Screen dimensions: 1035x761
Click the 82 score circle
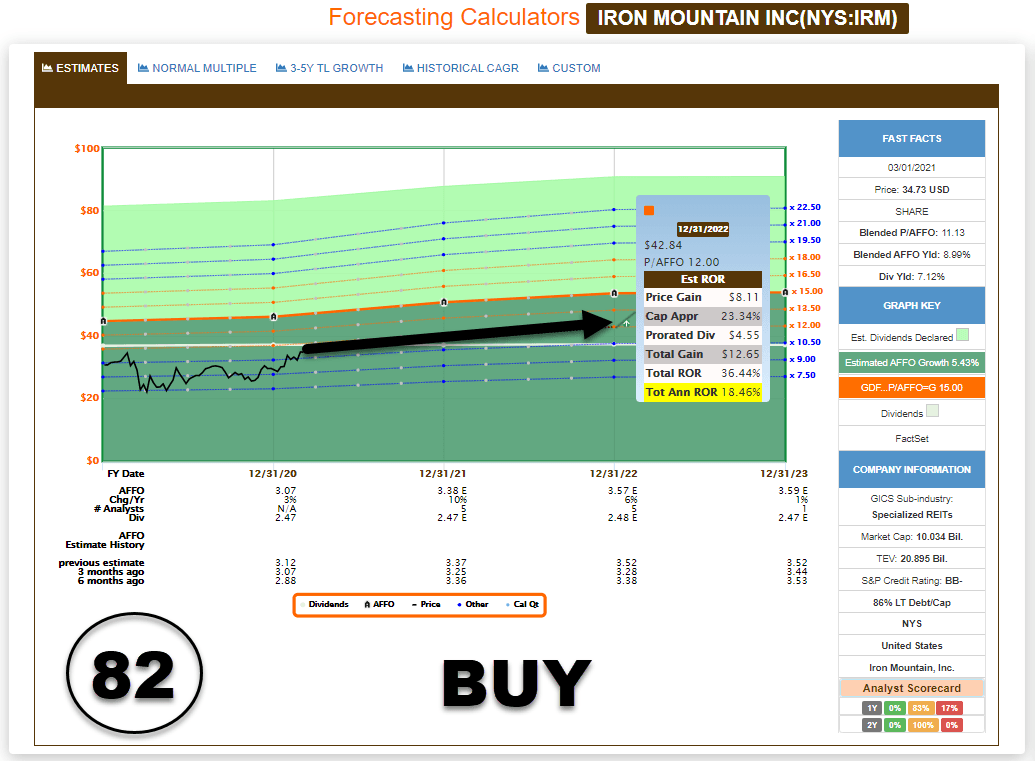tap(134, 673)
